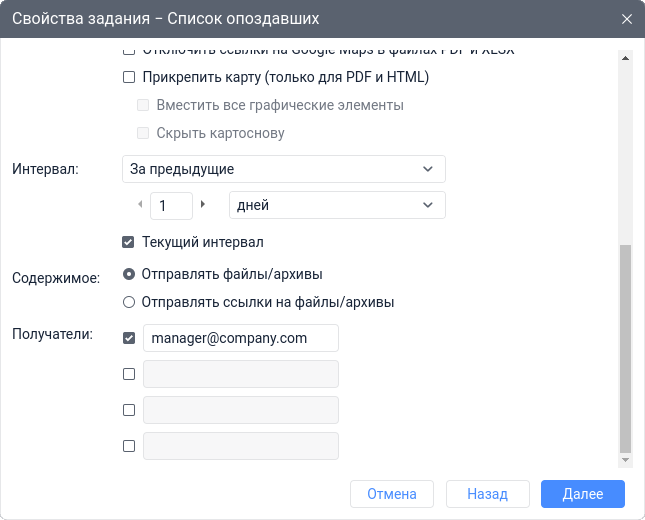Disable the manager@company.com recipient checkbox
Image resolution: width=645 pixels, height=520 pixels.
click(x=128, y=338)
